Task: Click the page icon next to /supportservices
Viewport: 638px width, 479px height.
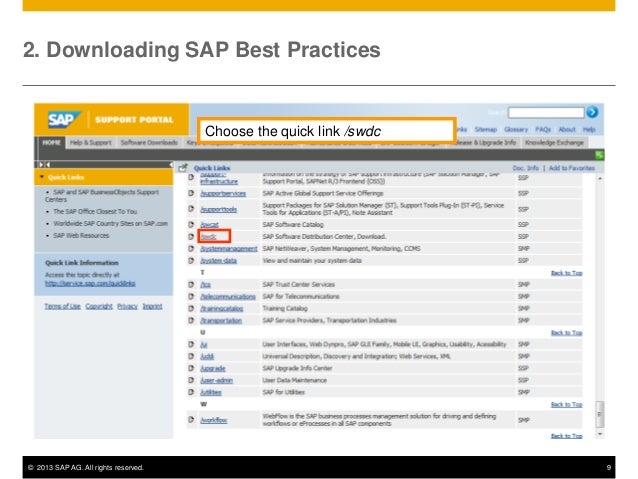Action: click(191, 193)
